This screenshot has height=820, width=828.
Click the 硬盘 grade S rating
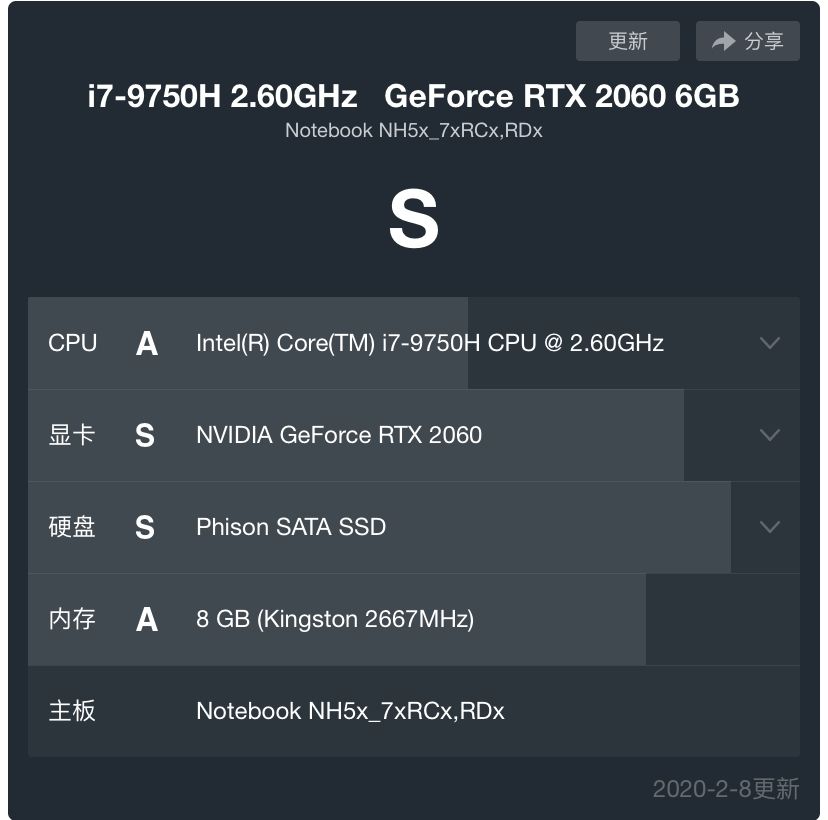pyautogui.click(x=145, y=527)
